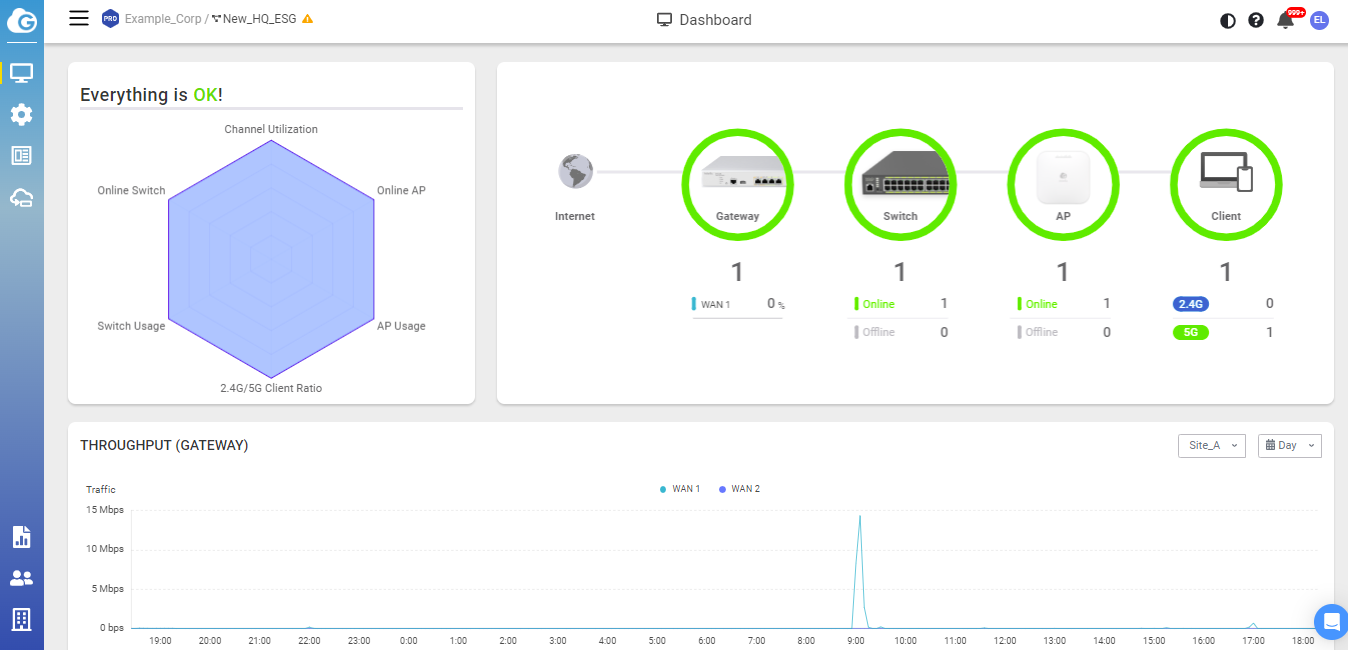Open the chat support bubble
The height and width of the screenshot is (650, 1348).
point(1331,621)
